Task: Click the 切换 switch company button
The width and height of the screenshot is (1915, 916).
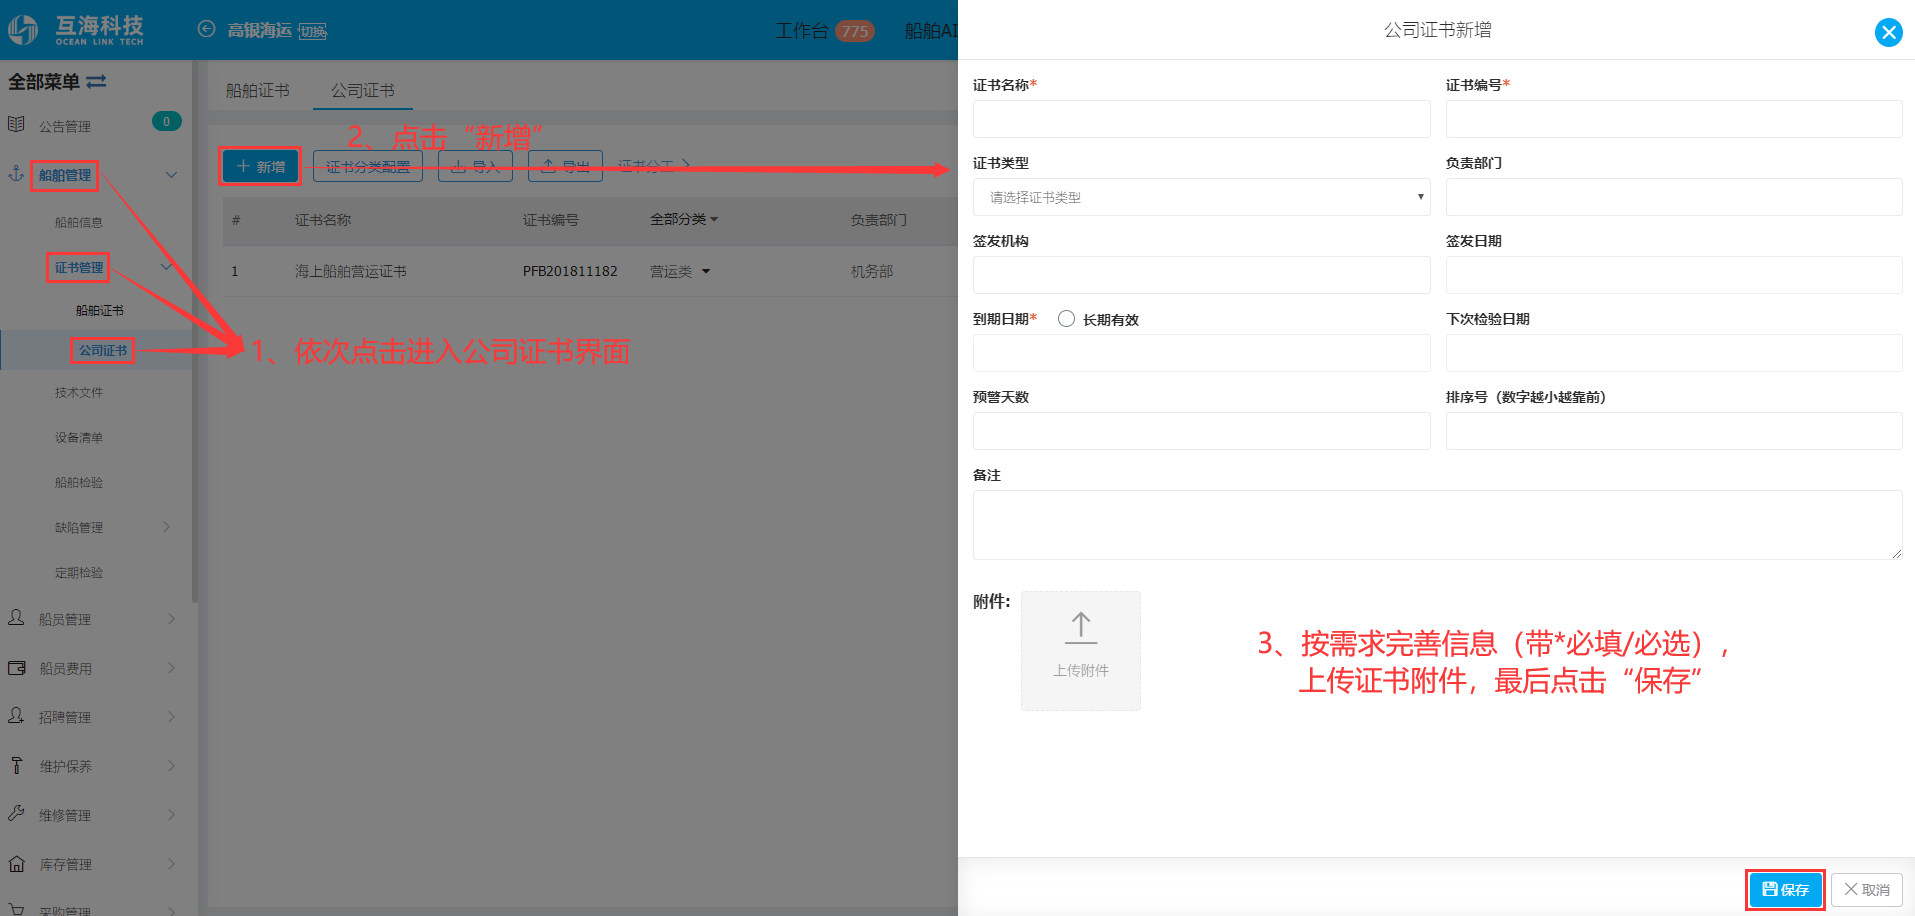Action: [313, 32]
